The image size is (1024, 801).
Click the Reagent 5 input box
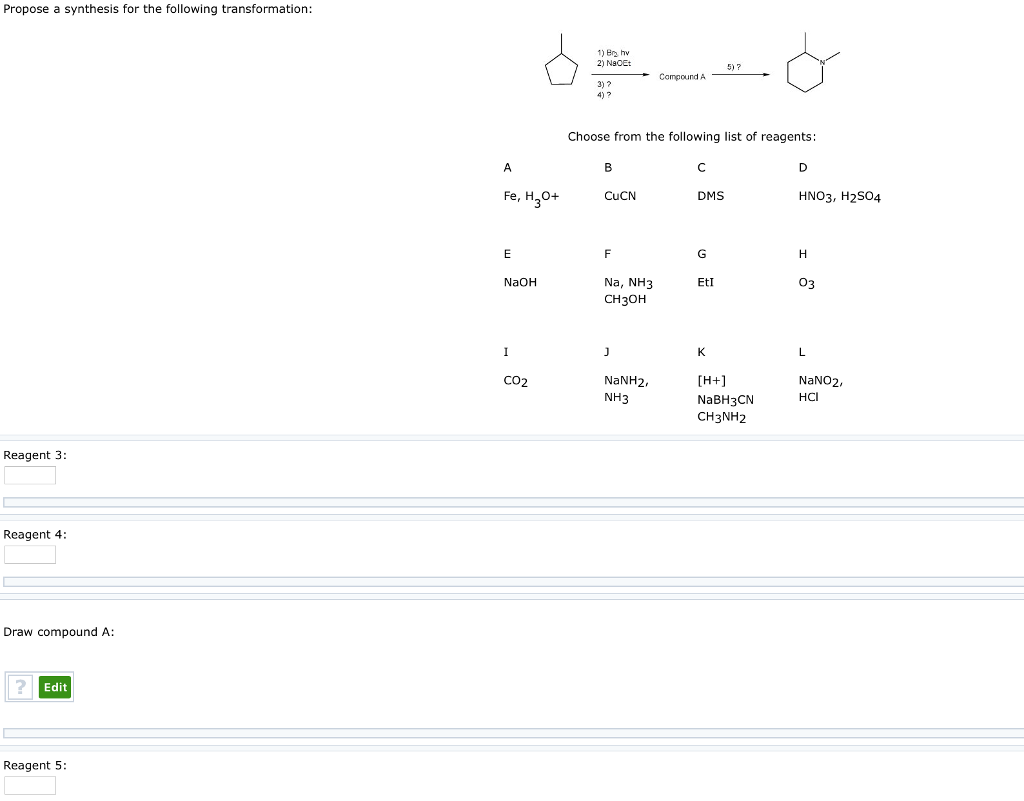pyautogui.click(x=29, y=785)
